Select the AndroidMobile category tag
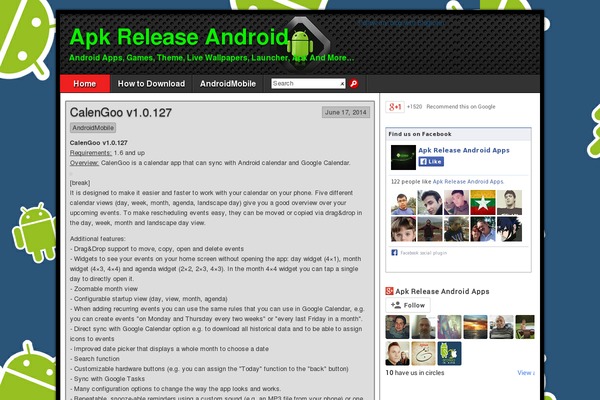Image resolution: width=600 pixels, height=400 pixels. coord(93,128)
